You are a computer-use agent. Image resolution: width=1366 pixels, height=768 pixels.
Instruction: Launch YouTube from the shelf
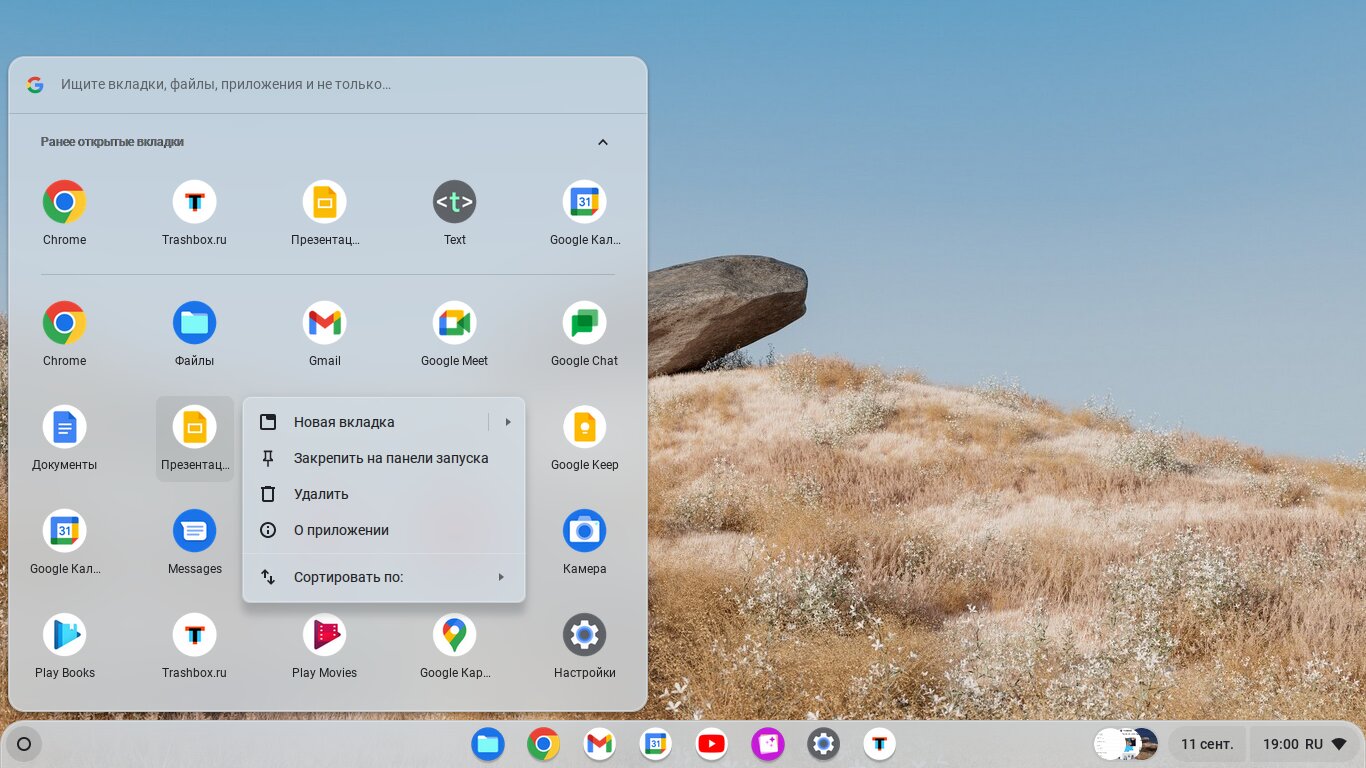pos(712,744)
